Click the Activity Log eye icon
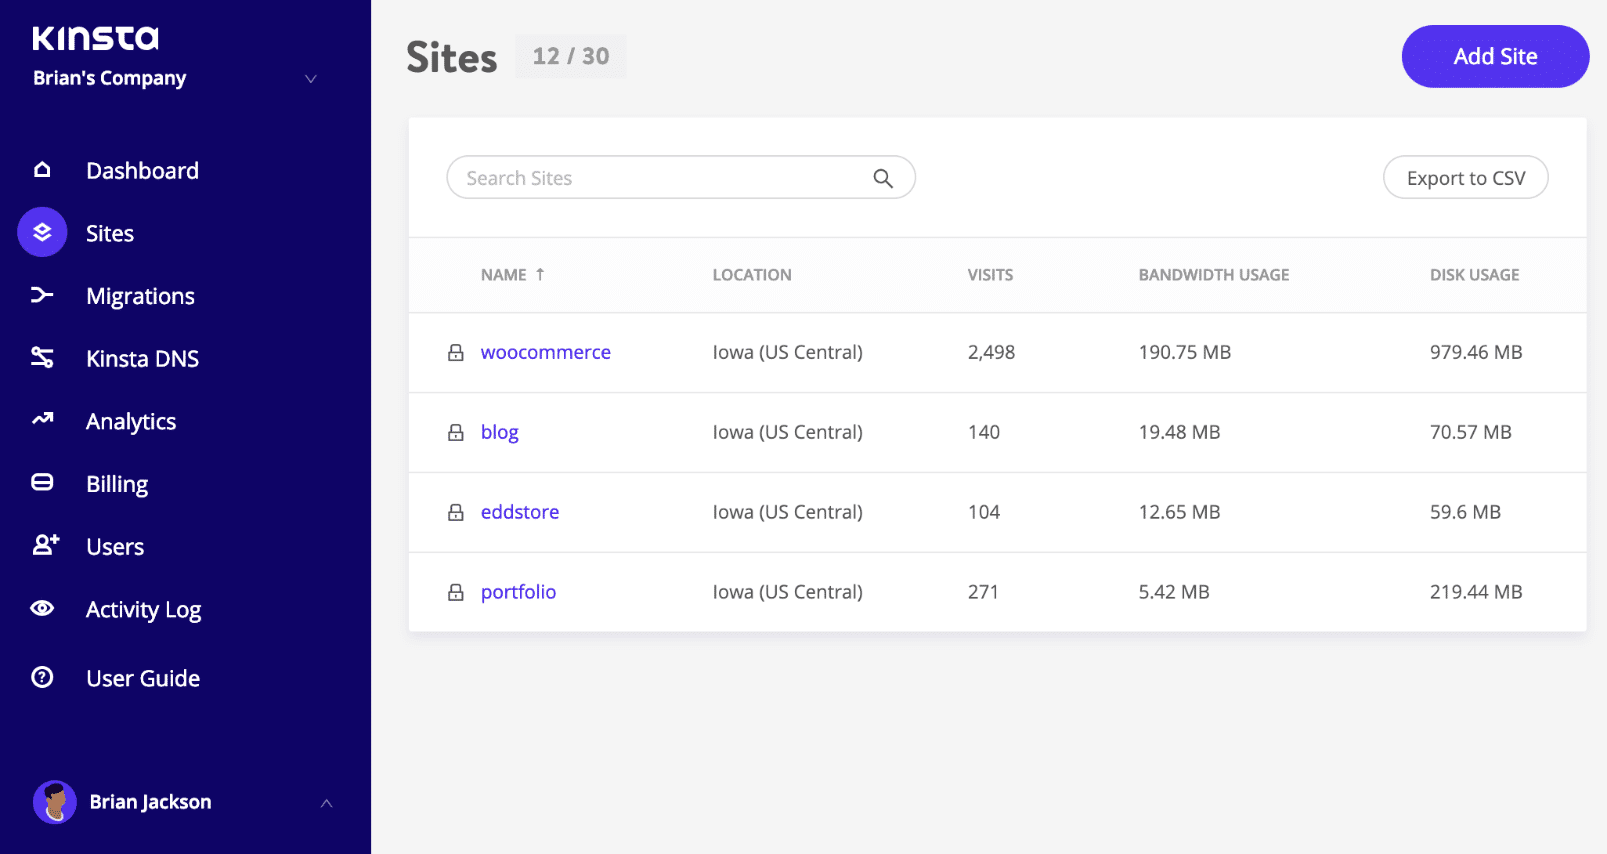The image size is (1607, 854). click(42, 608)
